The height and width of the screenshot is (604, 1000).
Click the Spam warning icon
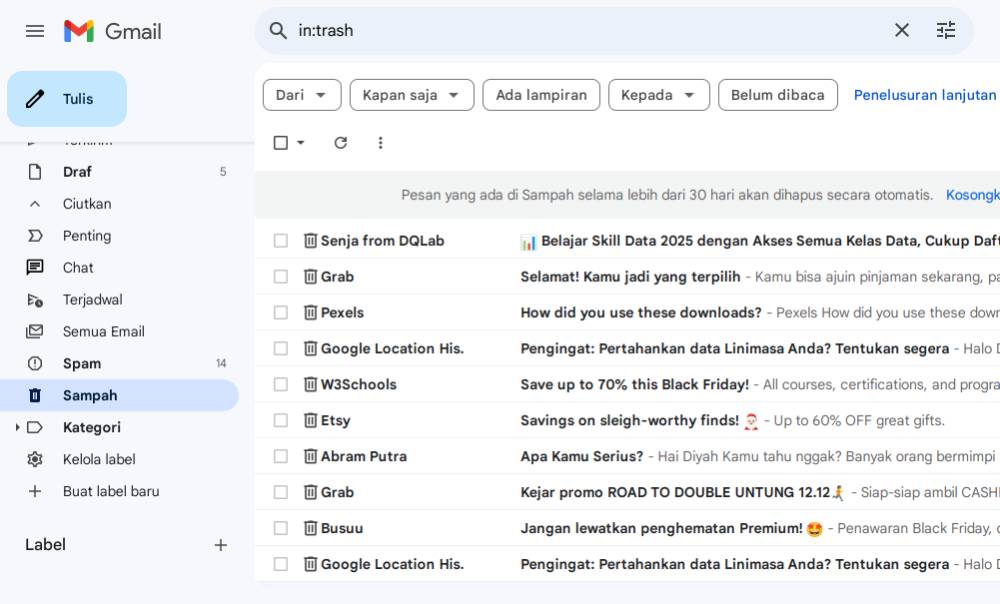[35, 364]
